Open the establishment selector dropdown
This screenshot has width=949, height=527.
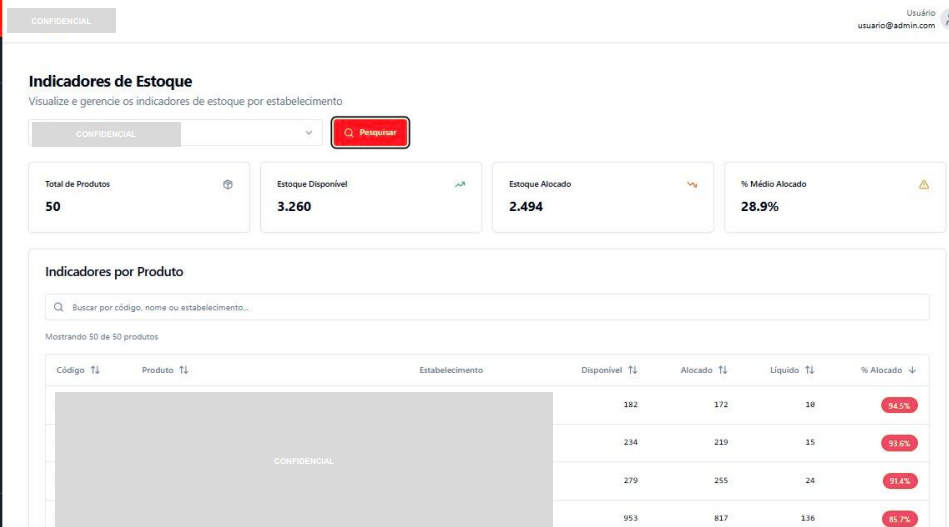coord(308,133)
